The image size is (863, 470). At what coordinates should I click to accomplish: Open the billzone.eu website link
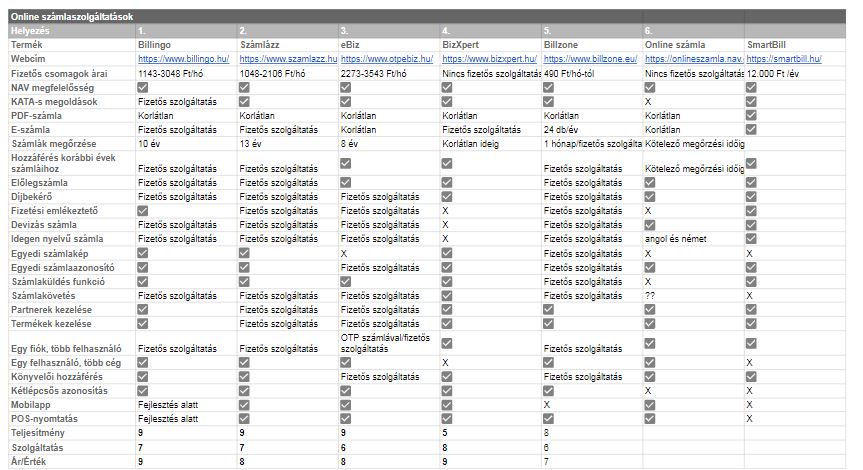pos(586,60)
